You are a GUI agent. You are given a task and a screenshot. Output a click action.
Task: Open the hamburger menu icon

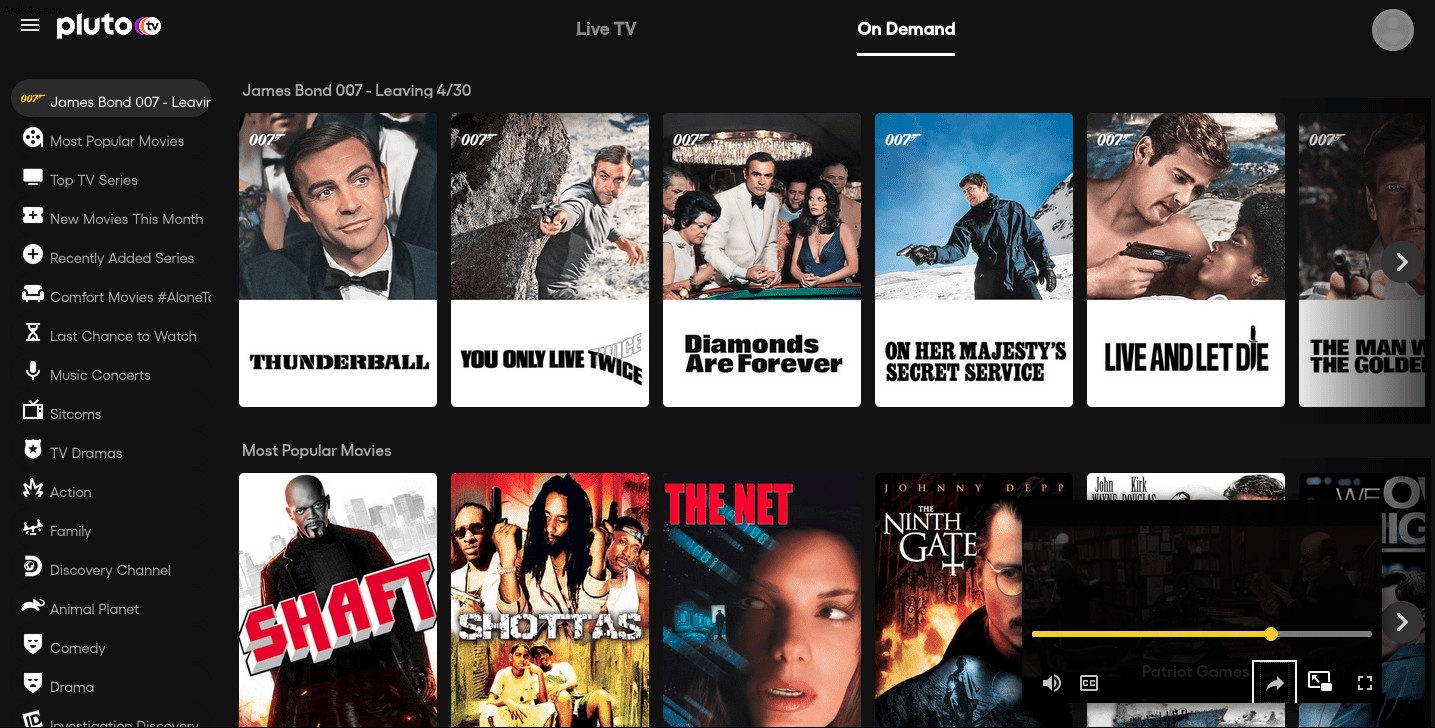[30, 25]
